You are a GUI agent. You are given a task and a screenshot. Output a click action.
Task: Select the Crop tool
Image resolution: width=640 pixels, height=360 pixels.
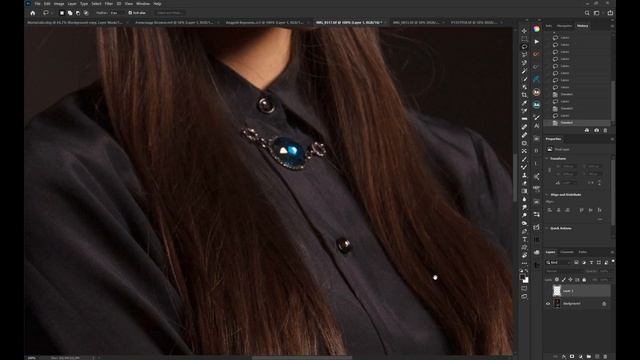tap(524, 95)
